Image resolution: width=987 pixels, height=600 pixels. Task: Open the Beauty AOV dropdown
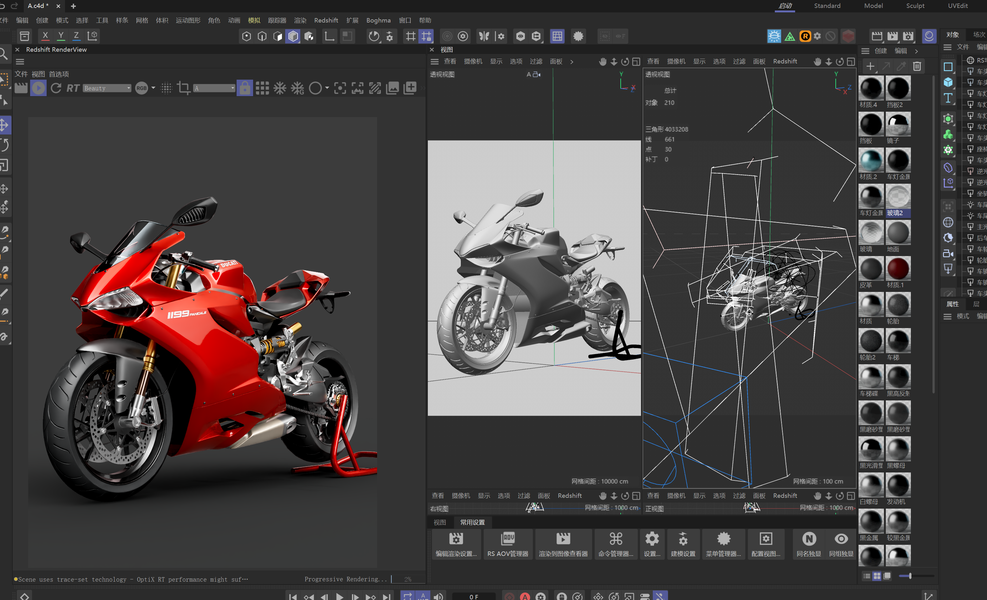107,88
